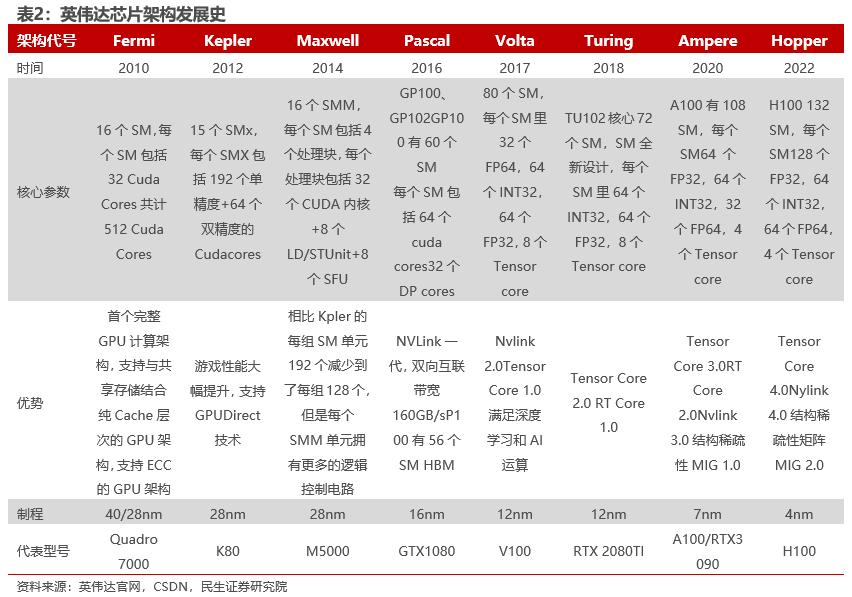This screenshot has width=852, height=597.
Task: Click Hopper advantage cell with MIG 2.0
Action: 799,403
